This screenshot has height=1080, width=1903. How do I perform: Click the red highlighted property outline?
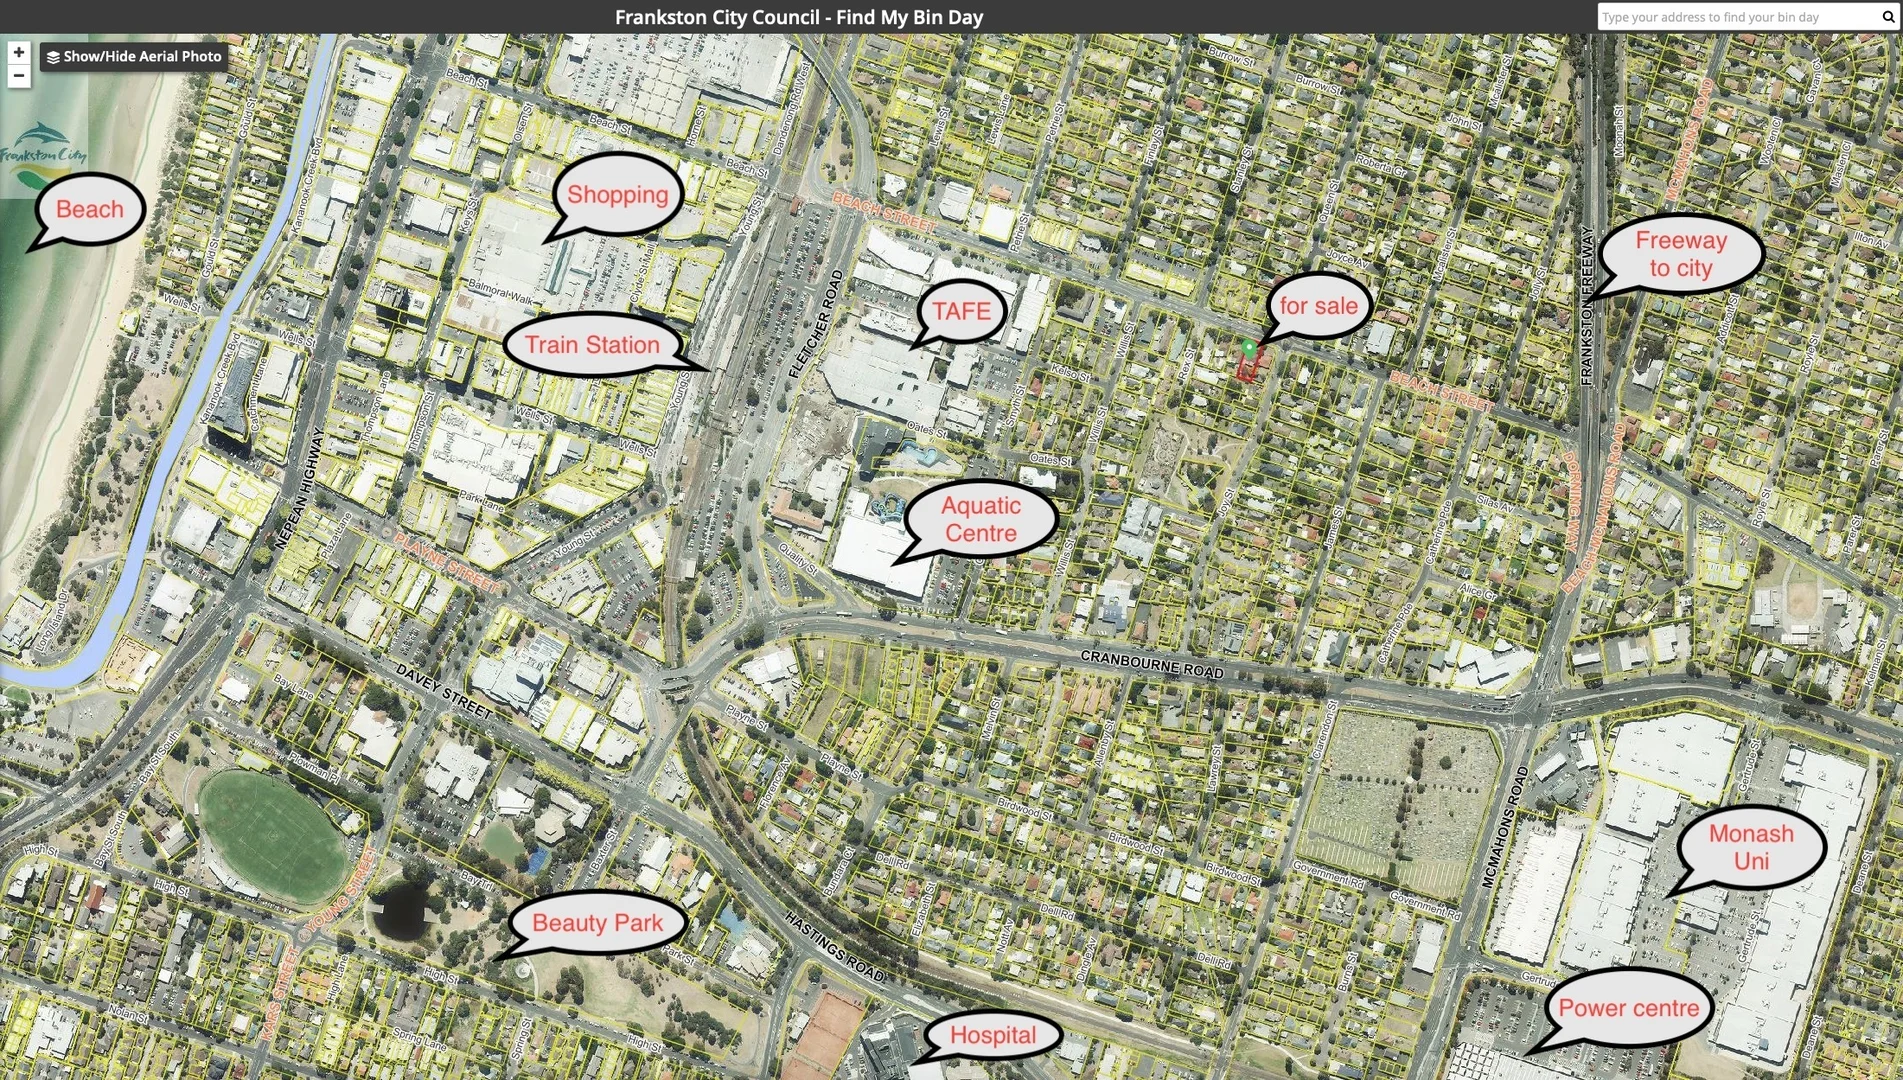pyautogui.click(x=1246, y=370)
